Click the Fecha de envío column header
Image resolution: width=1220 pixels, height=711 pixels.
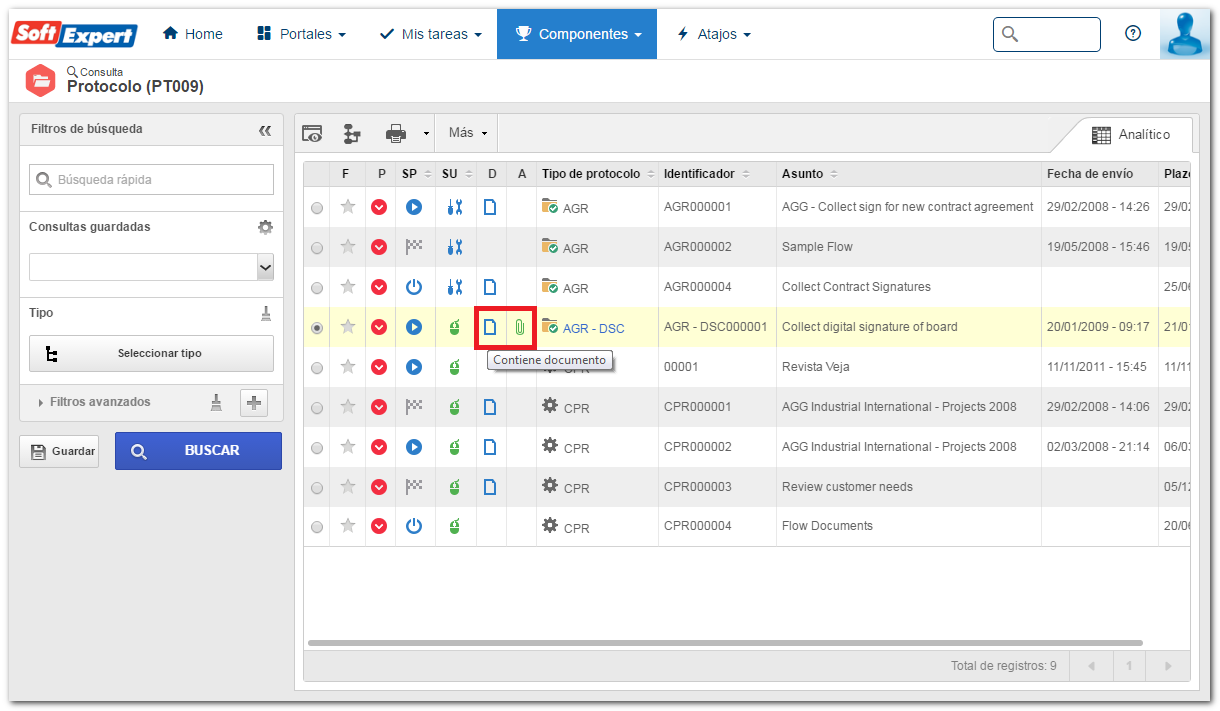[1100, 174]
